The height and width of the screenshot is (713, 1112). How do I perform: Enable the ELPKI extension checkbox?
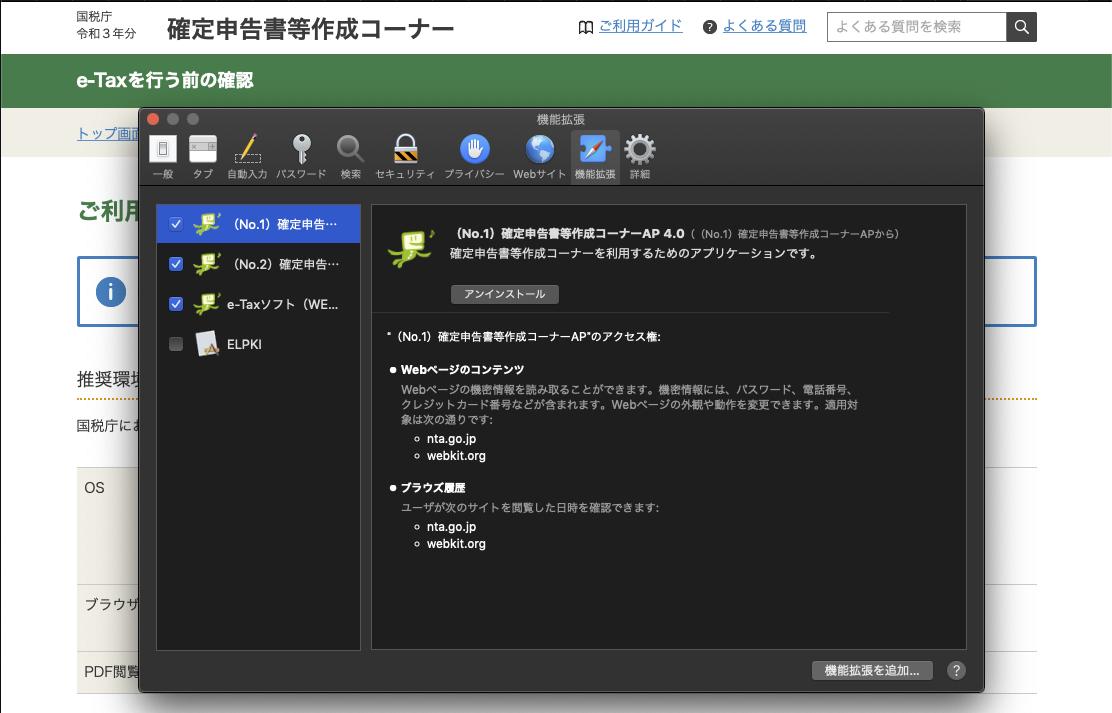tap(176, 344)
